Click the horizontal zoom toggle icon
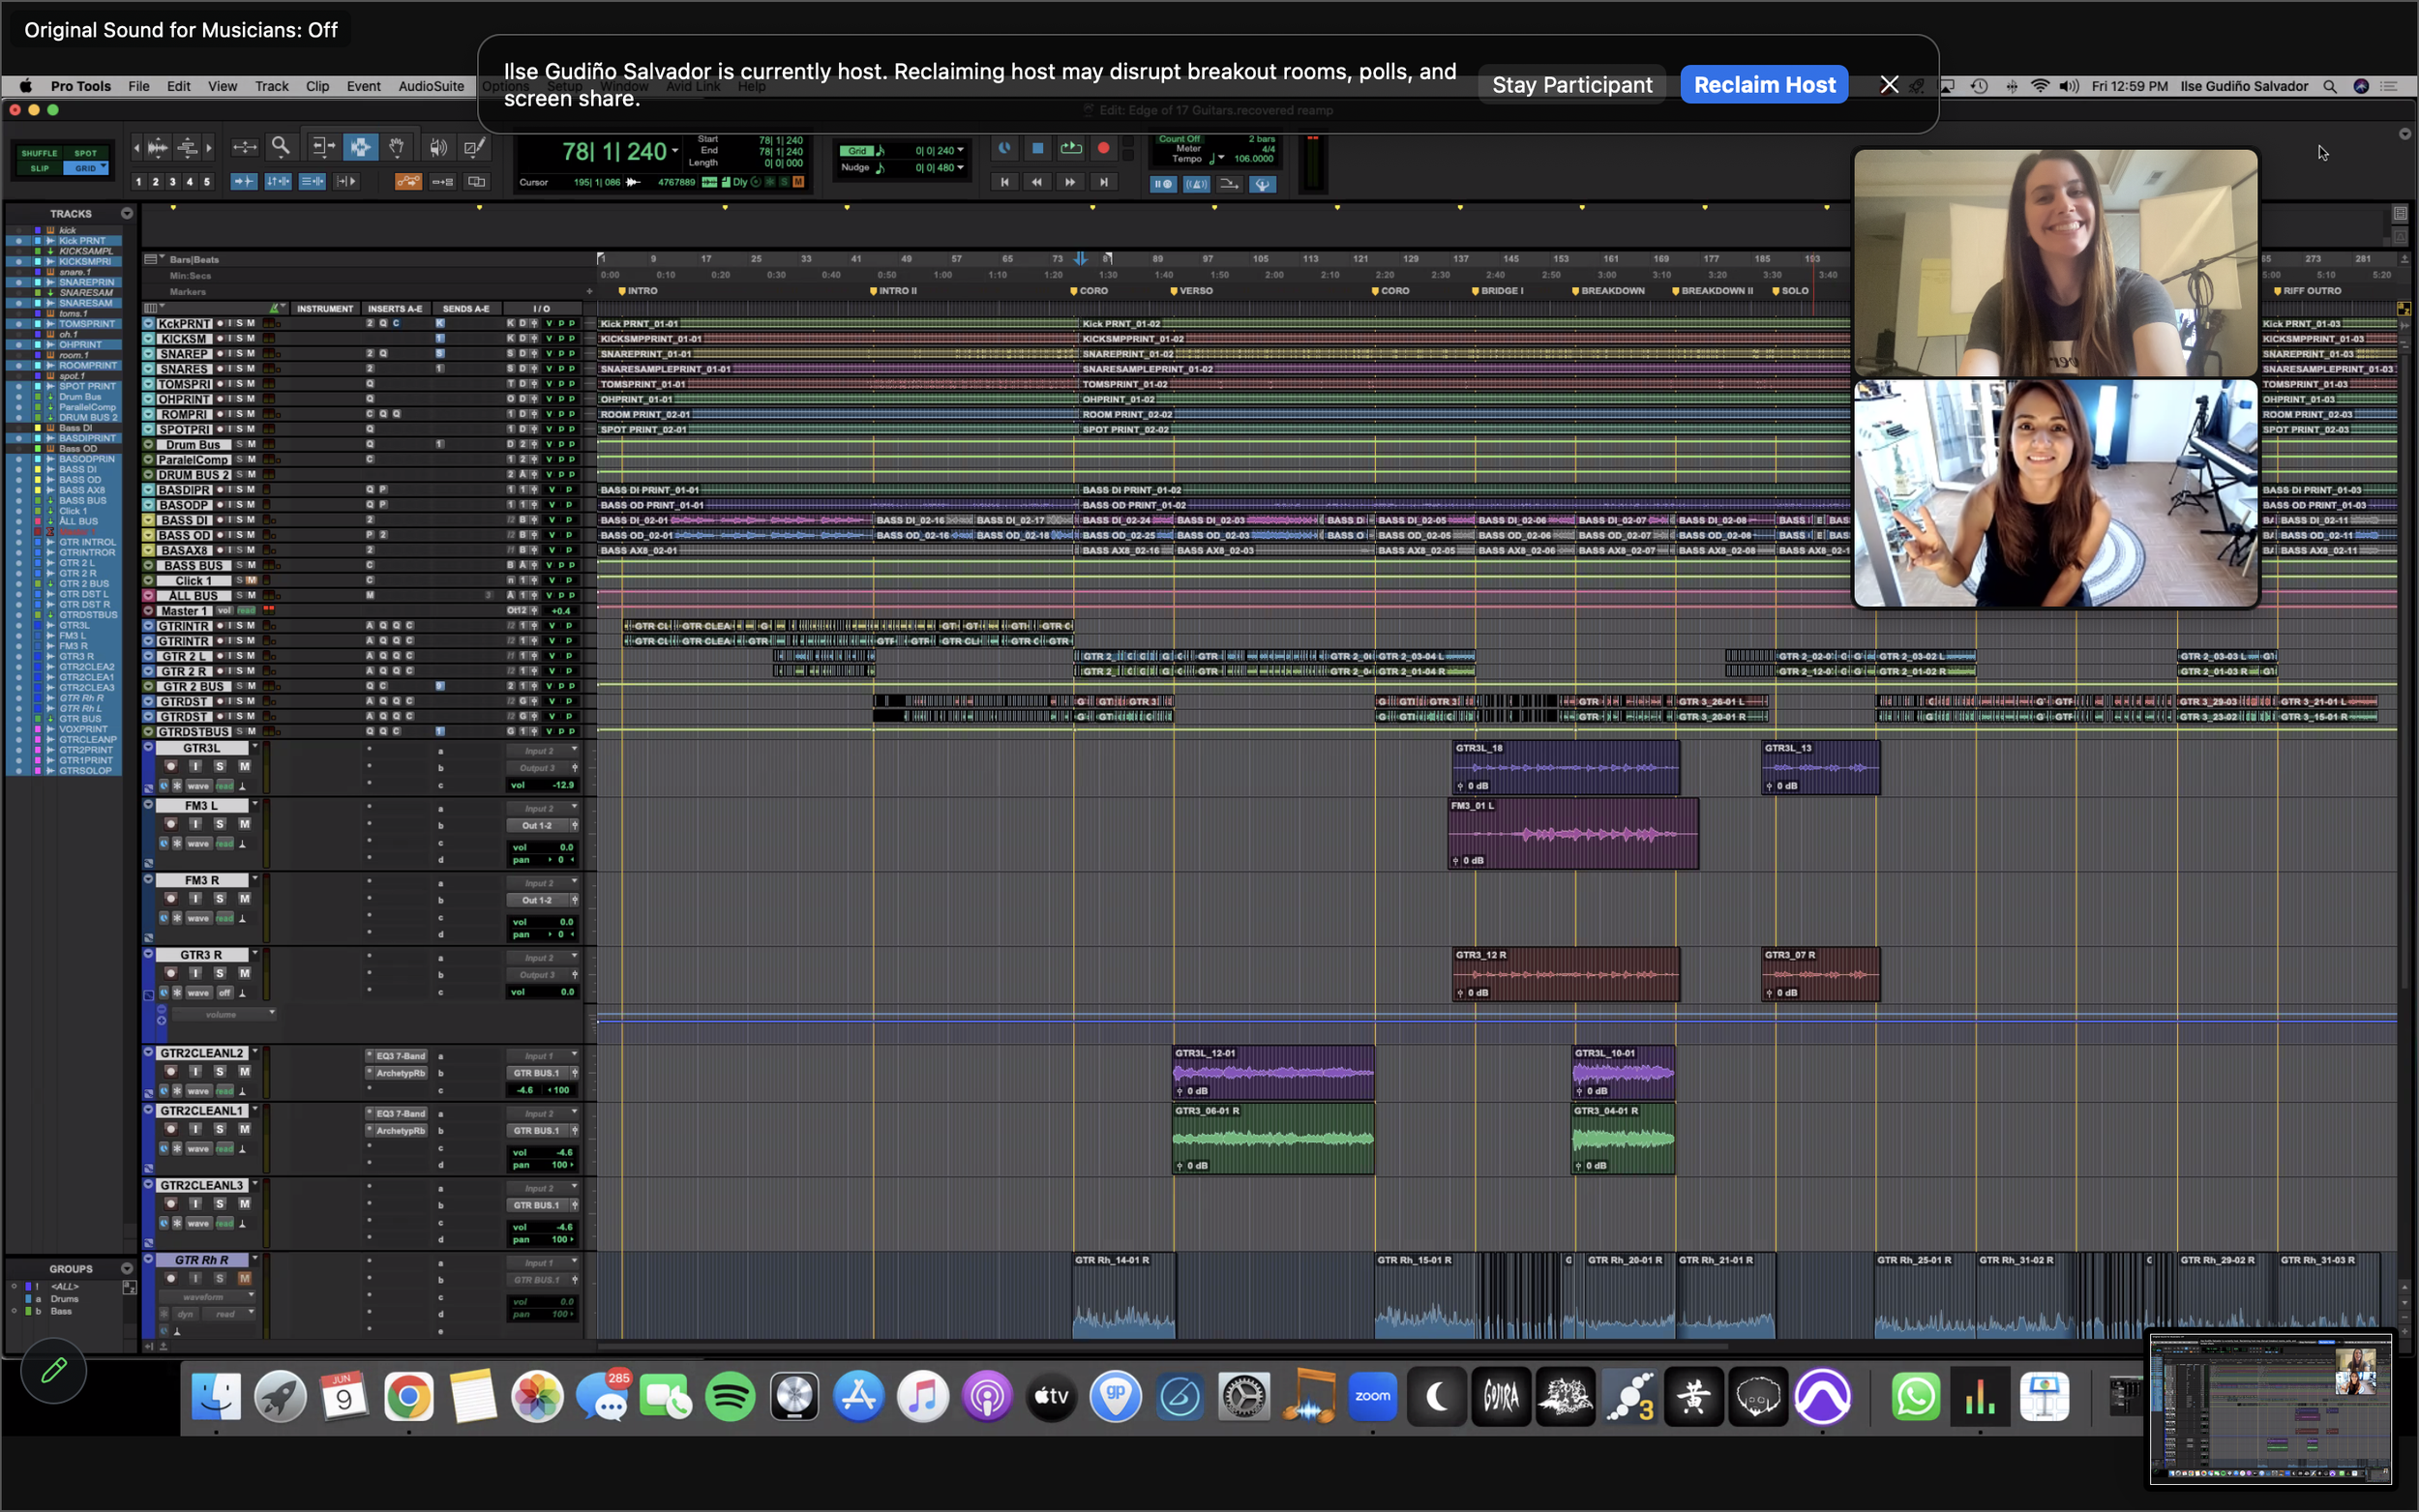The width and height of the screenshot is (2419, 1512). tap(244, 147)
